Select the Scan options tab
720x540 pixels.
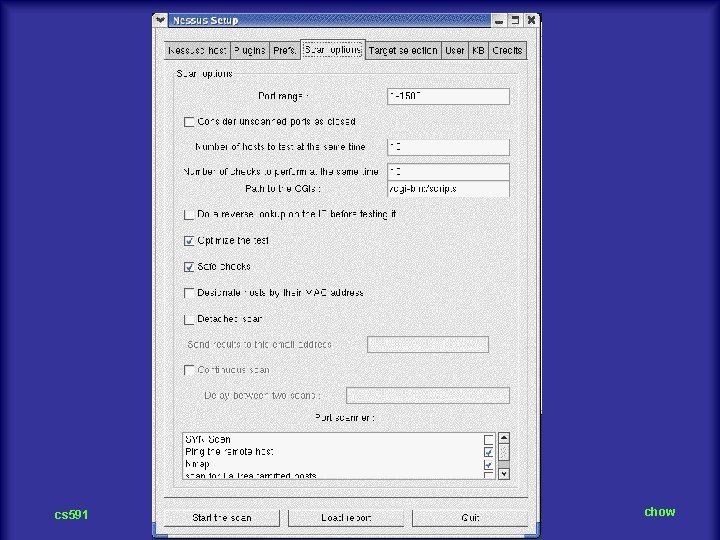(x=333, y=50)
